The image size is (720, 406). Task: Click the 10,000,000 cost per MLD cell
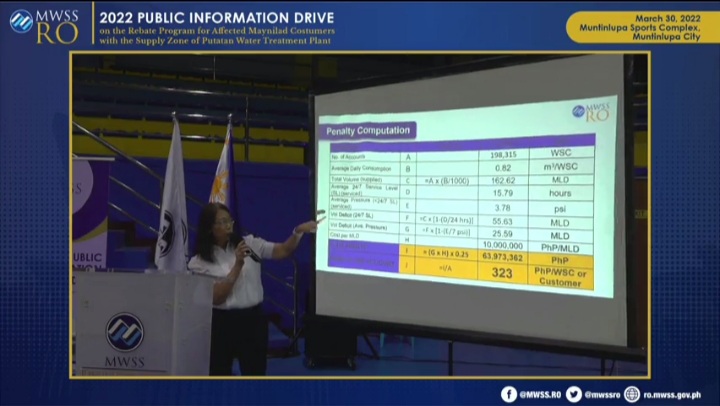[x=504, y=244]
